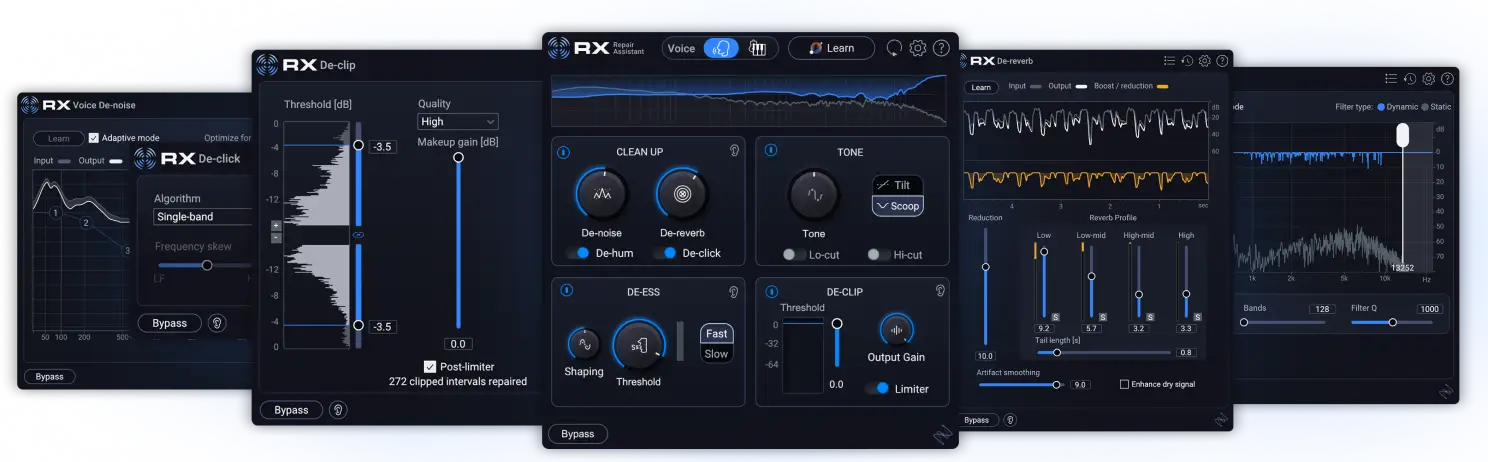Select the Tilt tone option
This screenshot has width=1488, height=462.
click(897, 185)
